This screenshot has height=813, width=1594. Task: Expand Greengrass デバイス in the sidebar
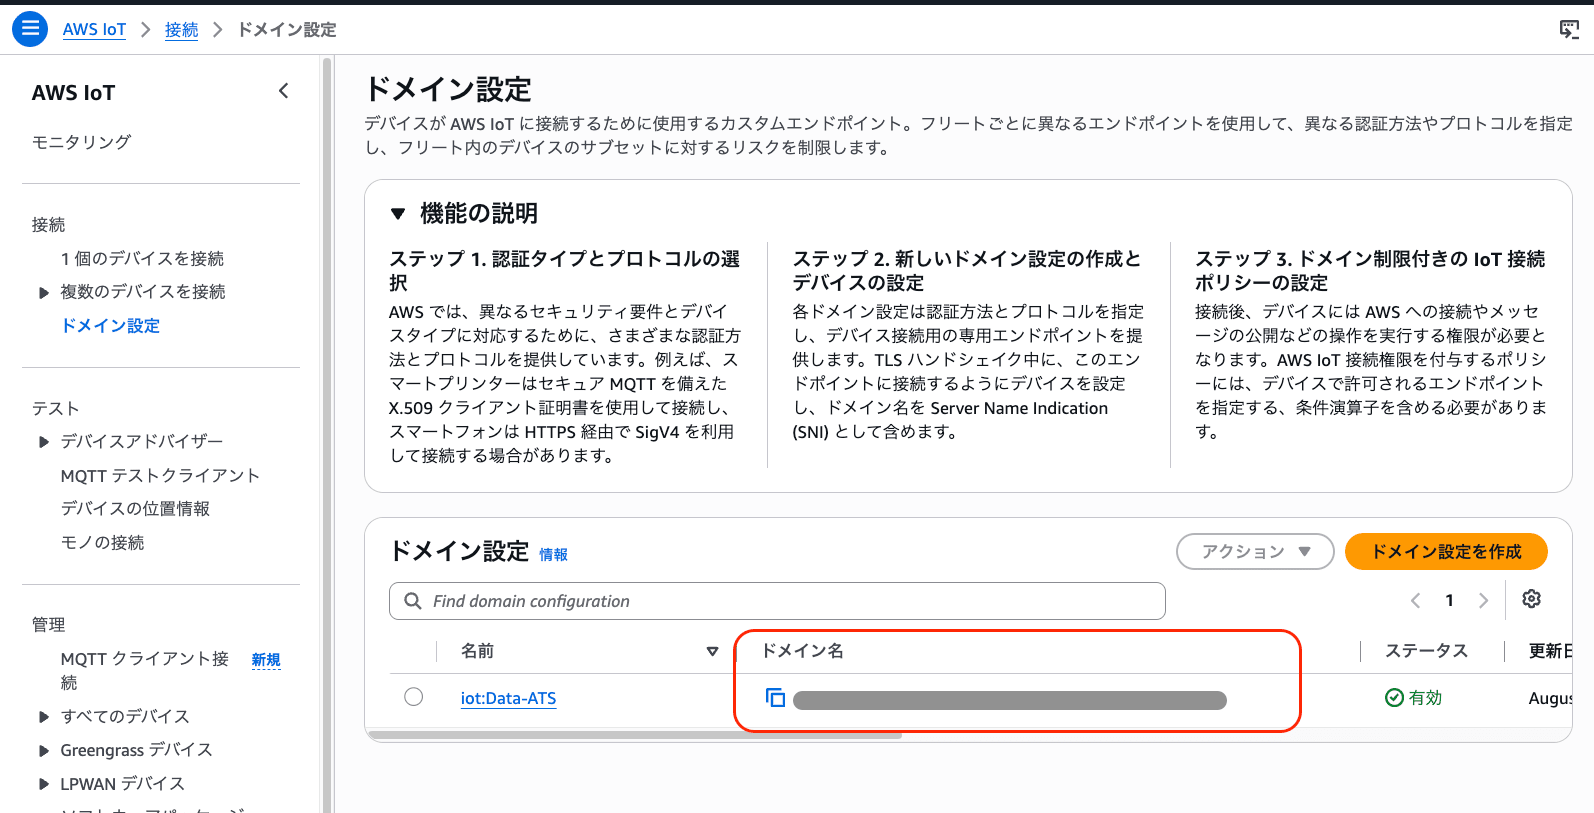click(x=43, y=751)
